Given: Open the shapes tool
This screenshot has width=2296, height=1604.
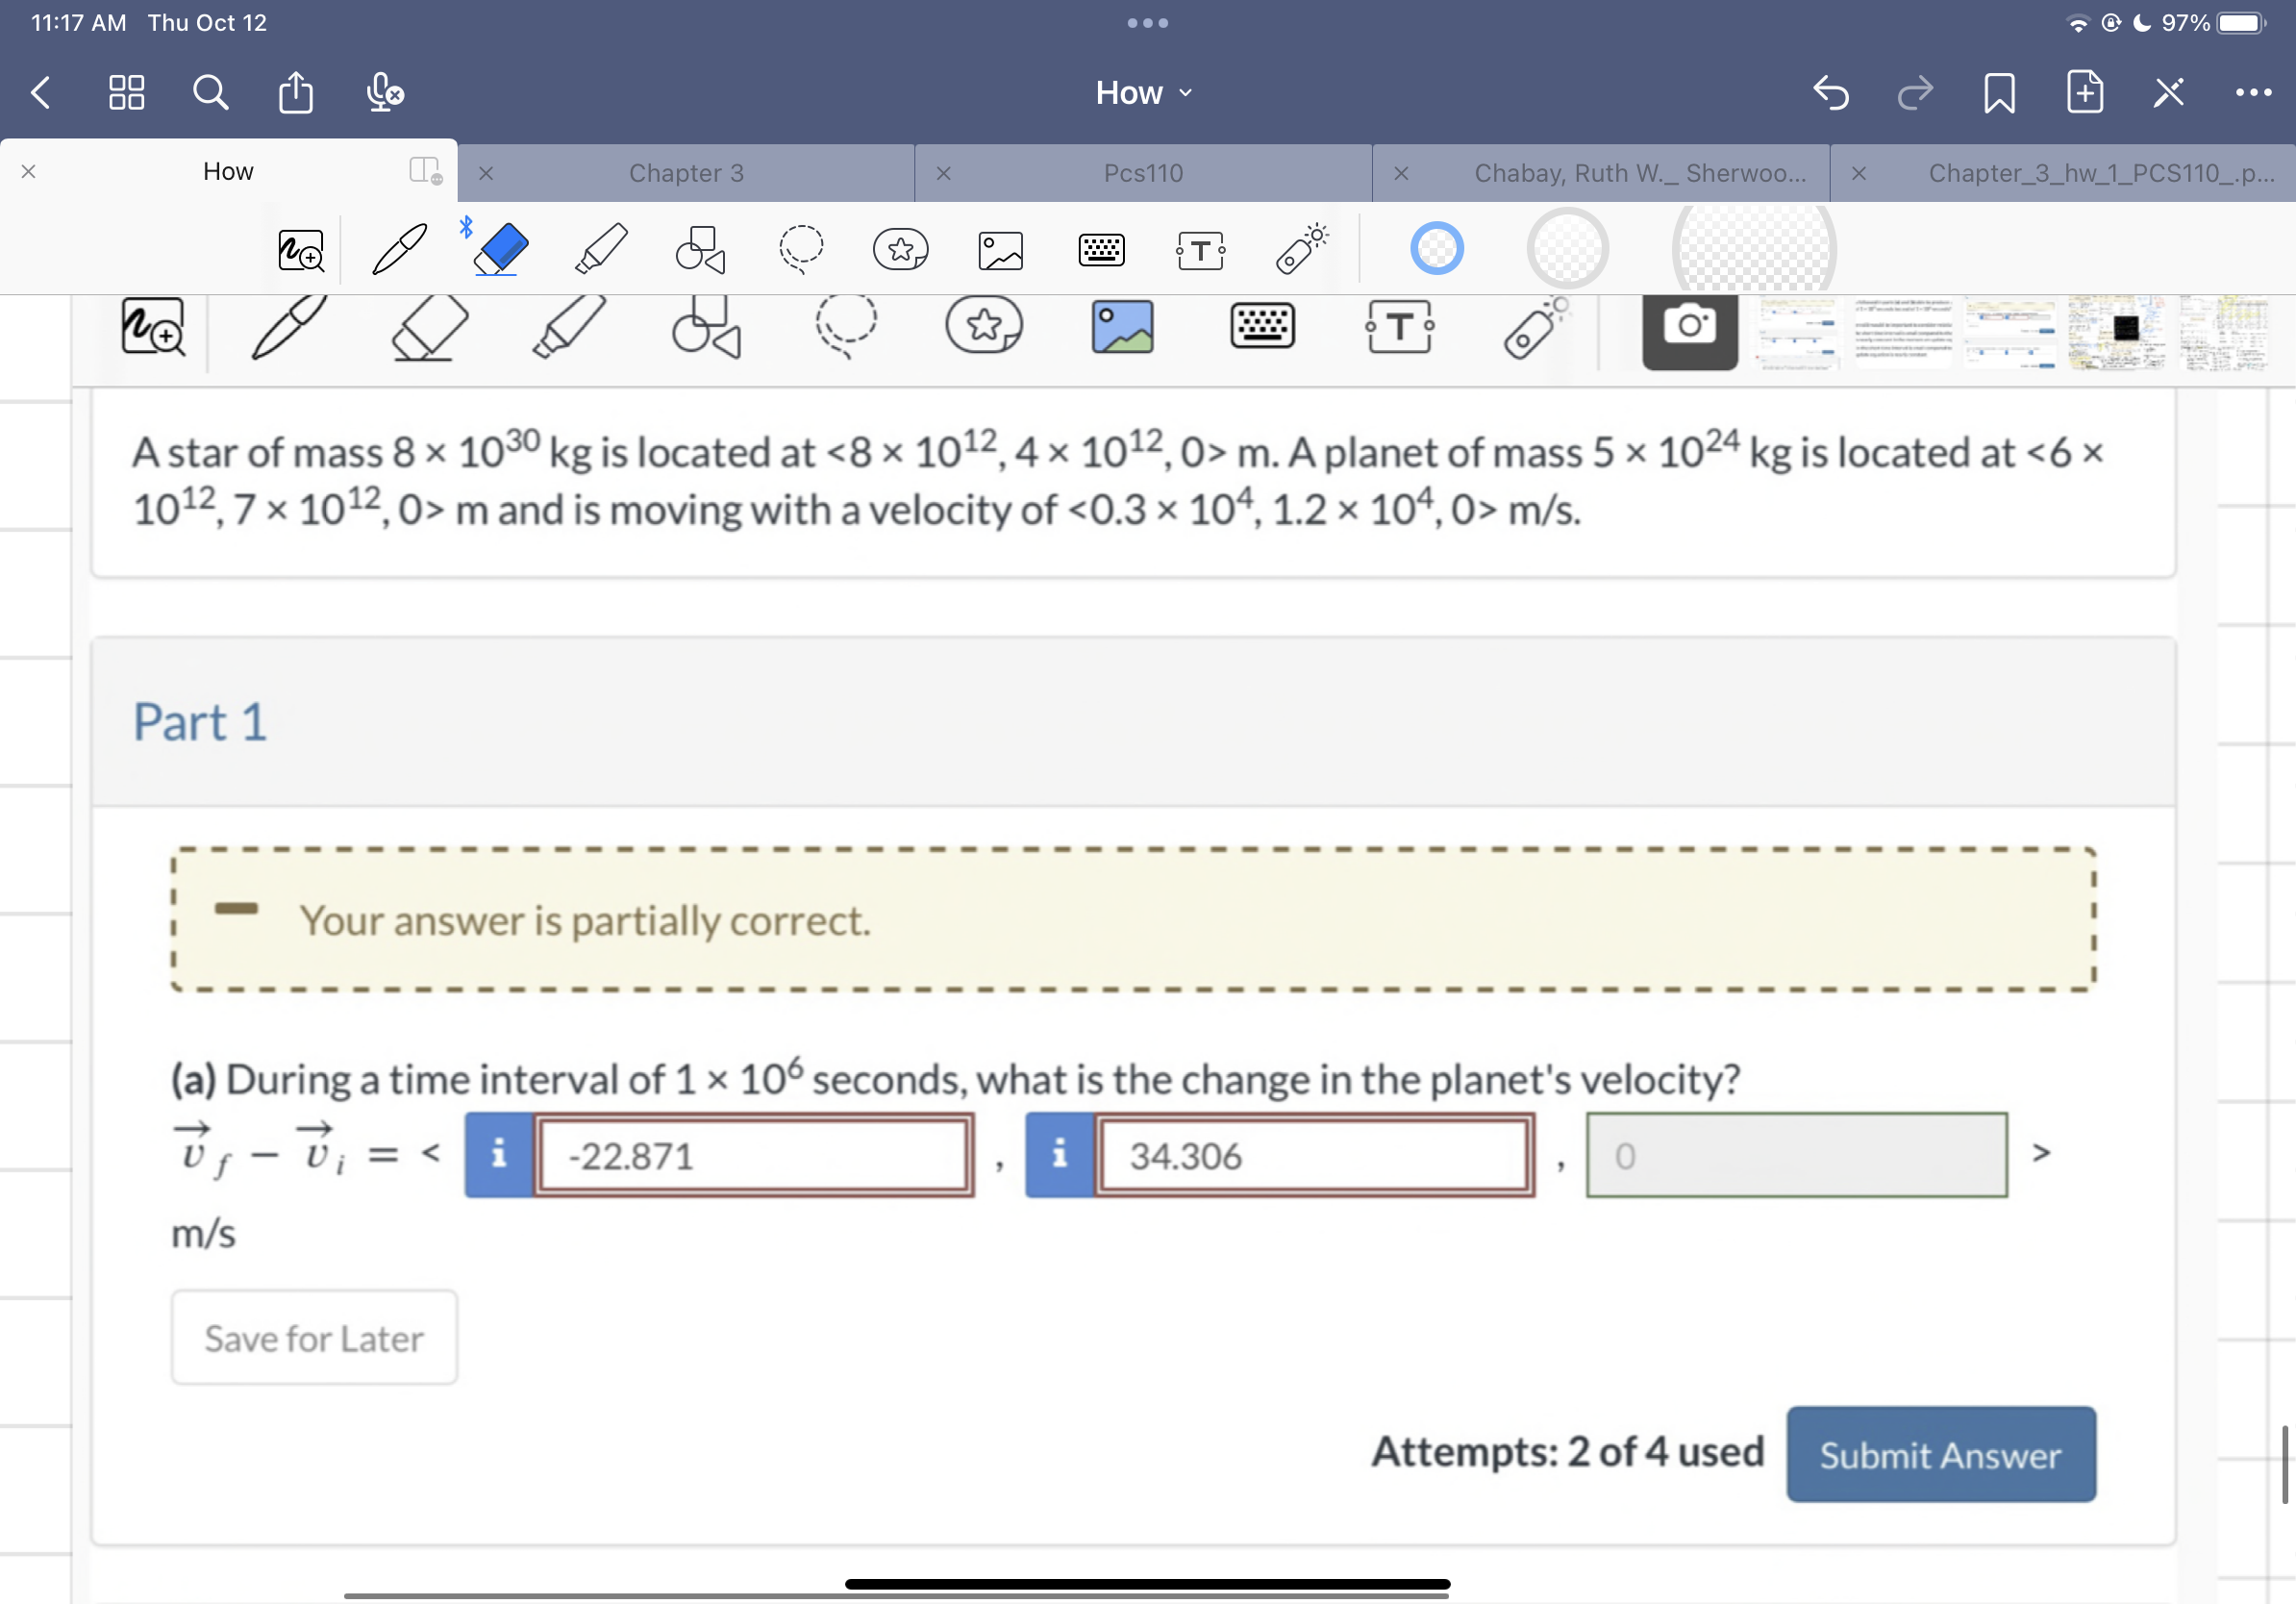Looking at the screenshot, I should pyautogui.click(x=710, y=328).
